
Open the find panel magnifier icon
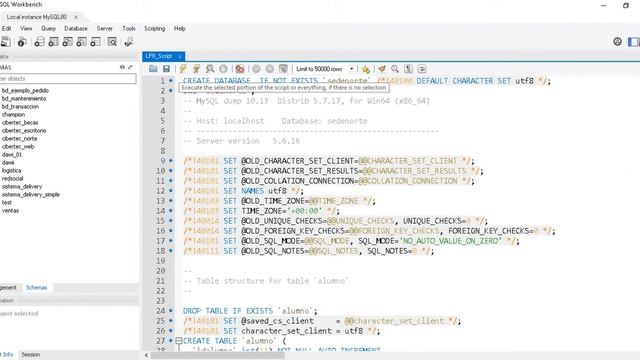click(395, 69)
